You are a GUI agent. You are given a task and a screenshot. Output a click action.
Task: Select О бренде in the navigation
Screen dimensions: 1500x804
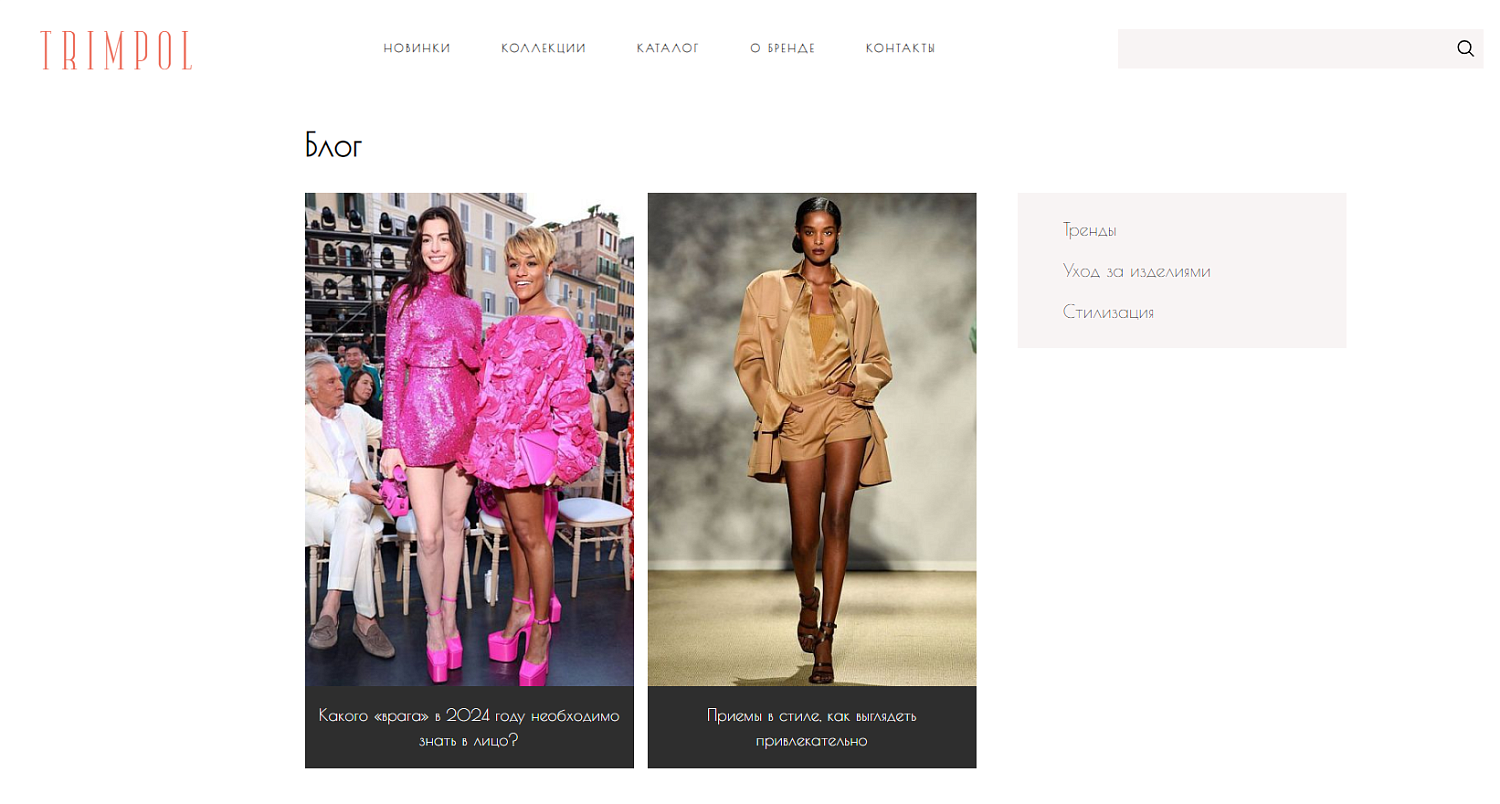[782, 48]
